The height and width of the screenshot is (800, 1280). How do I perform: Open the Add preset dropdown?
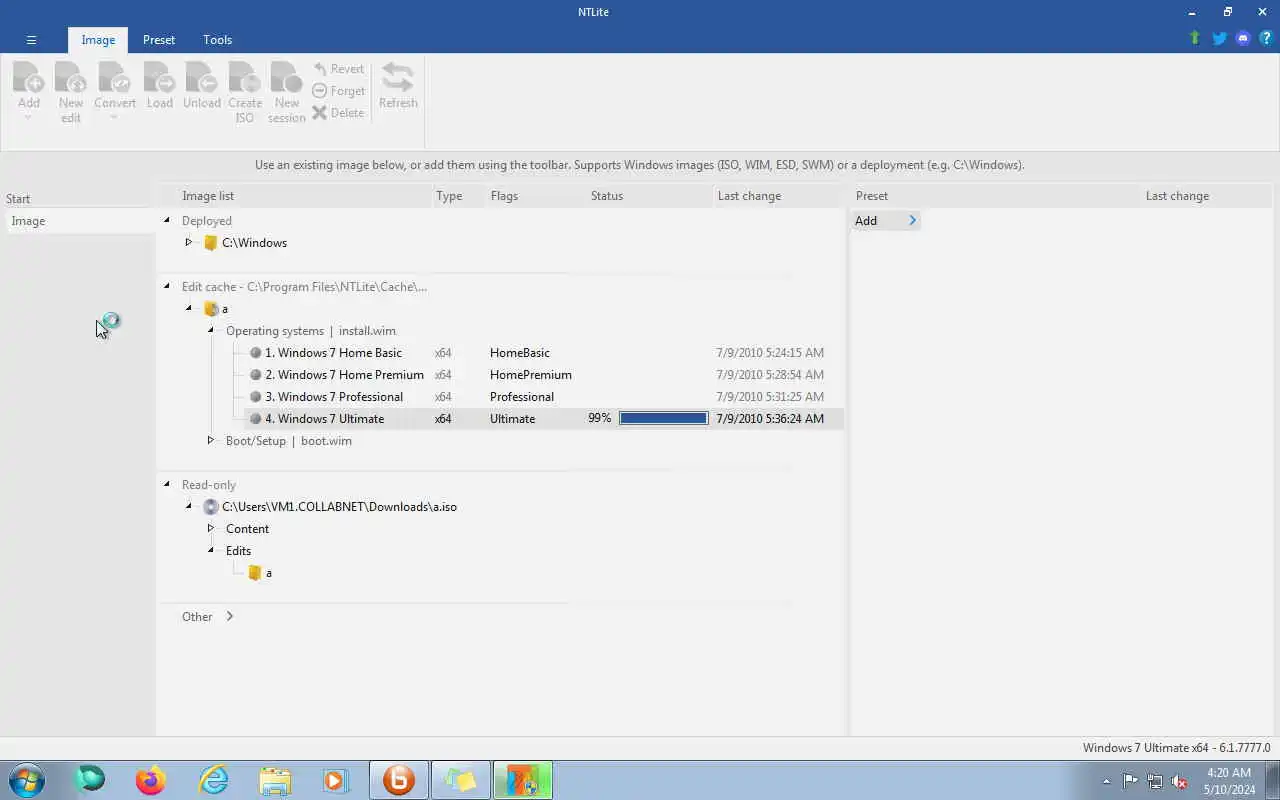(x=885, y=221)
